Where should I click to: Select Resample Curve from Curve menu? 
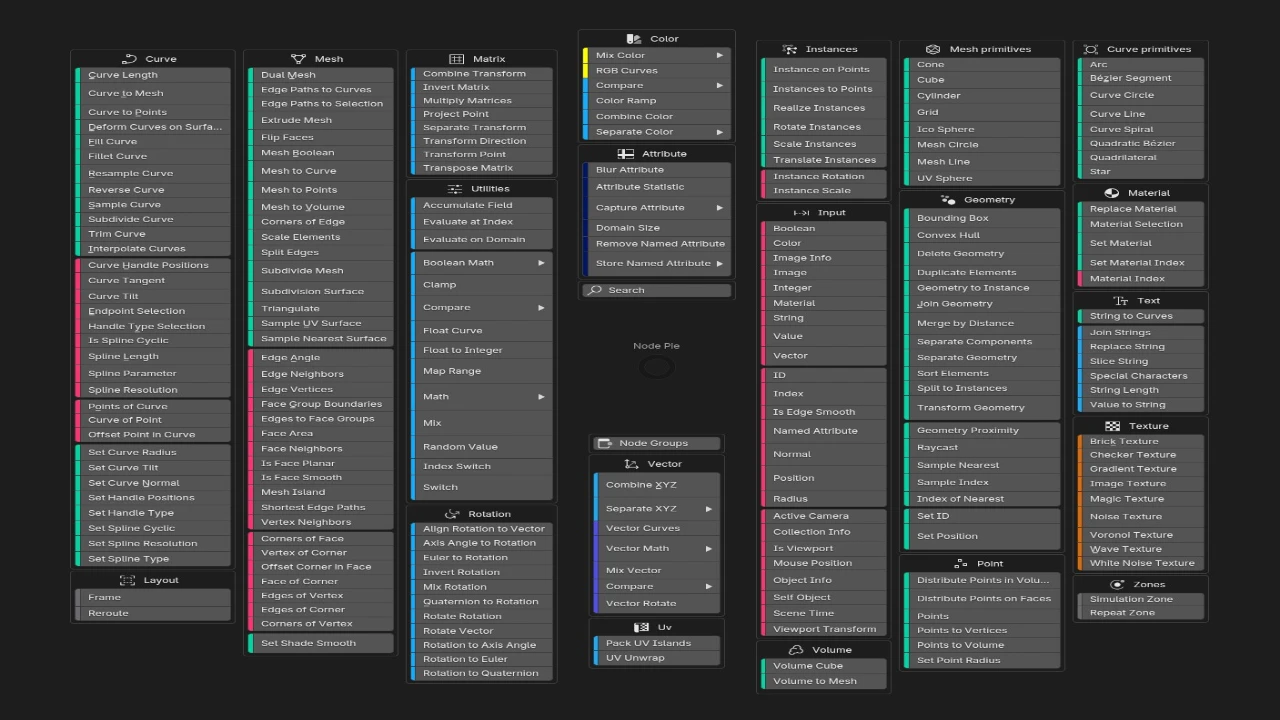(x=131, y=173)
